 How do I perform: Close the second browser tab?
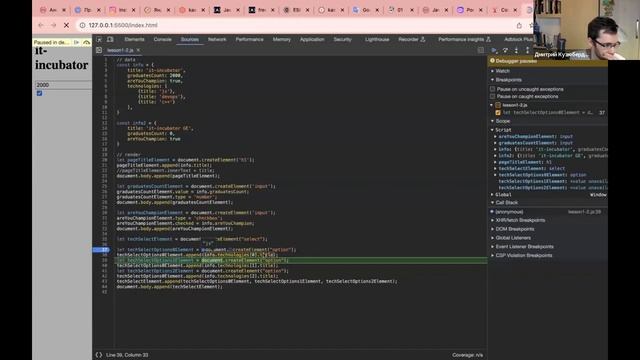99,10
